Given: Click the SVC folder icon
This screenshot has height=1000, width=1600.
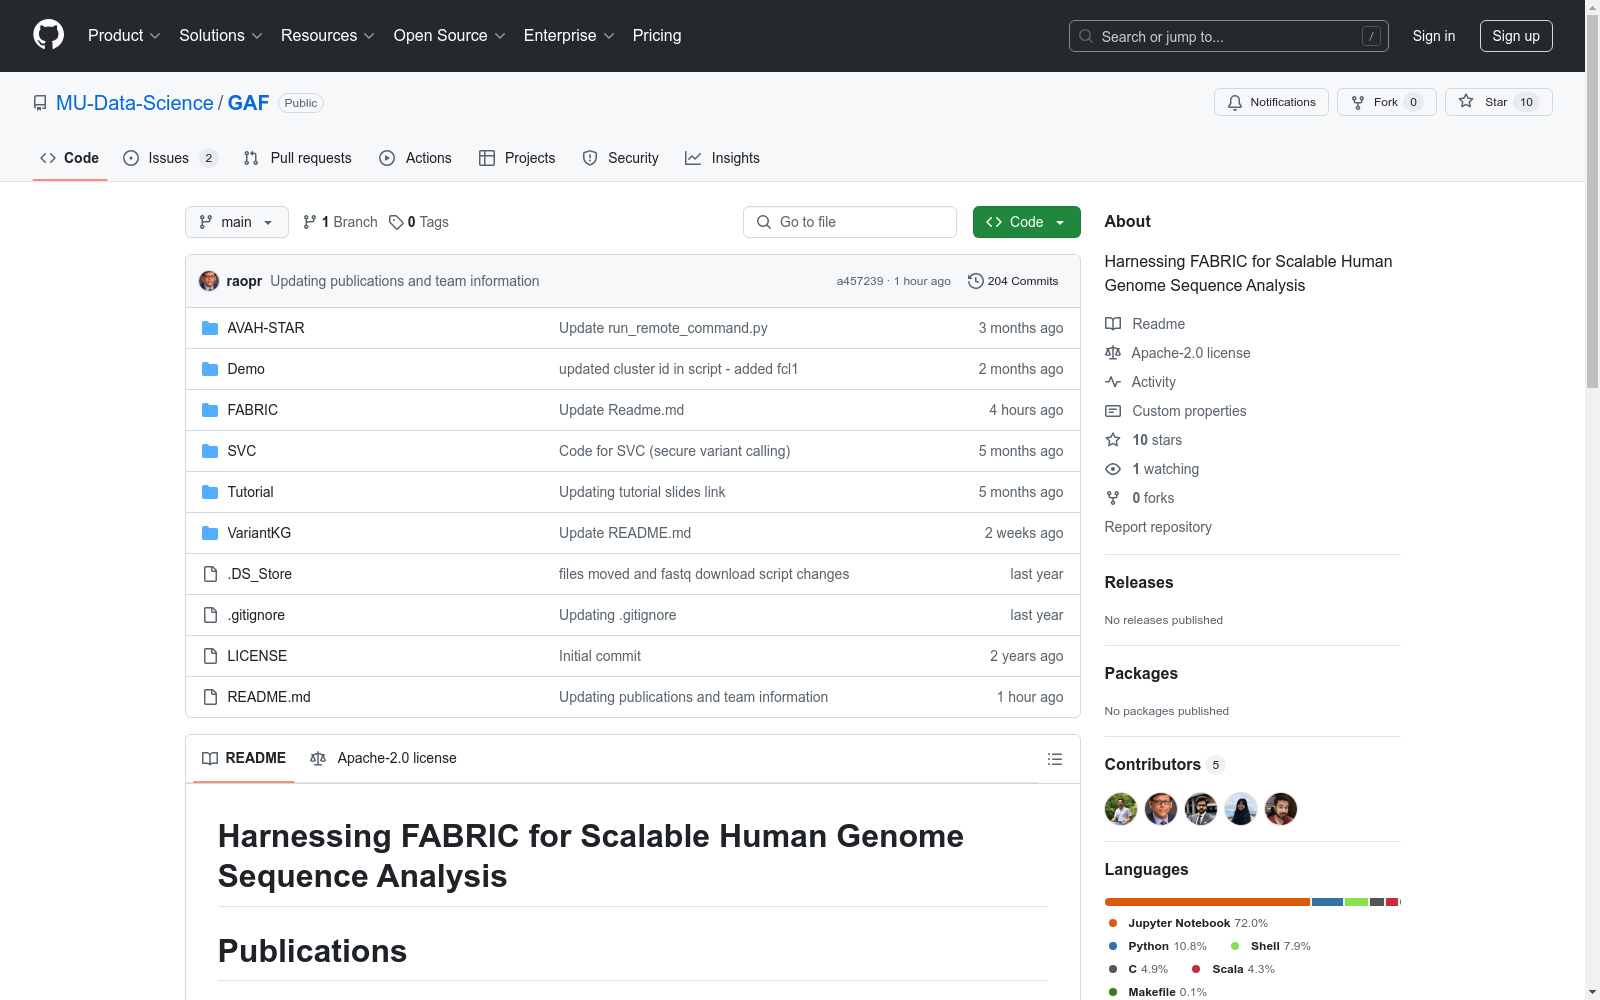Looking at the screenshot, I should click(x=210, y=451).
